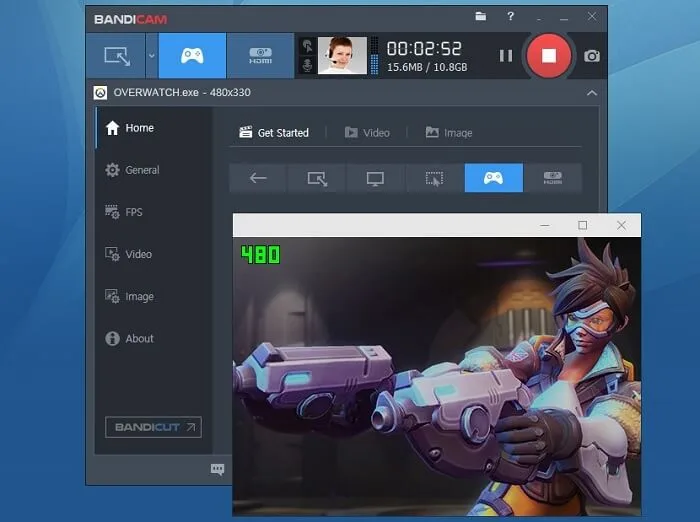Click the OVERWATCH.exe - 480x330 text
The height and width of the screenshot is (522, 700).
[x=182, y=92]
